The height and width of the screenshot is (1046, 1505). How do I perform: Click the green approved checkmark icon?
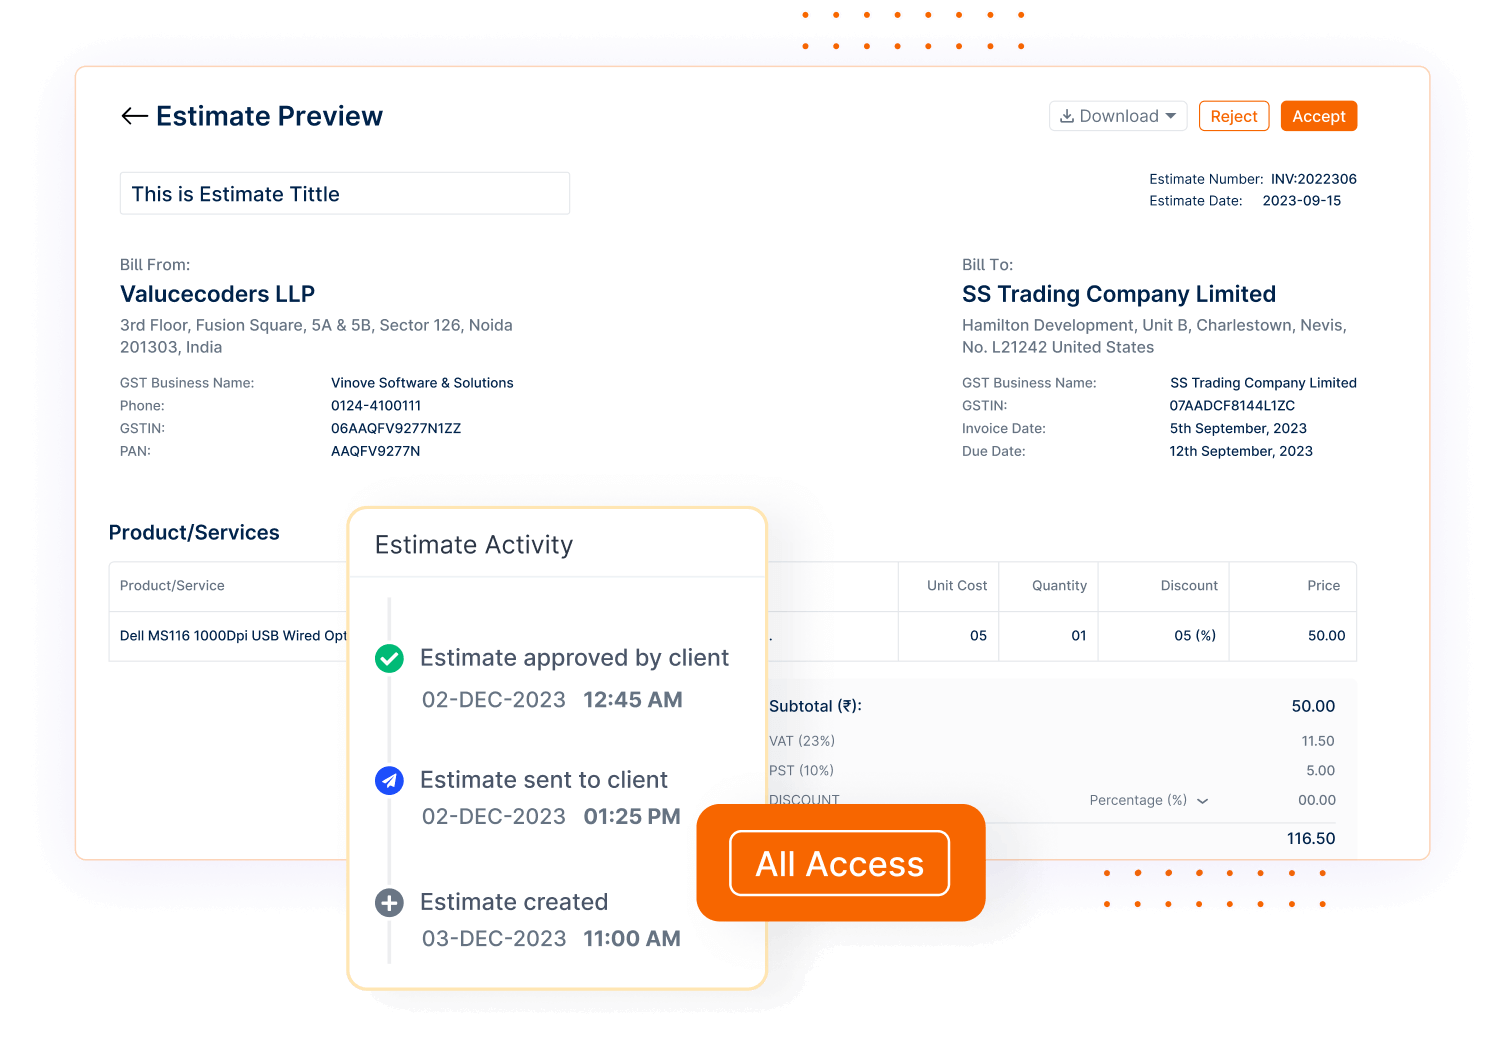pyautogui.click(x=389, y=658)
